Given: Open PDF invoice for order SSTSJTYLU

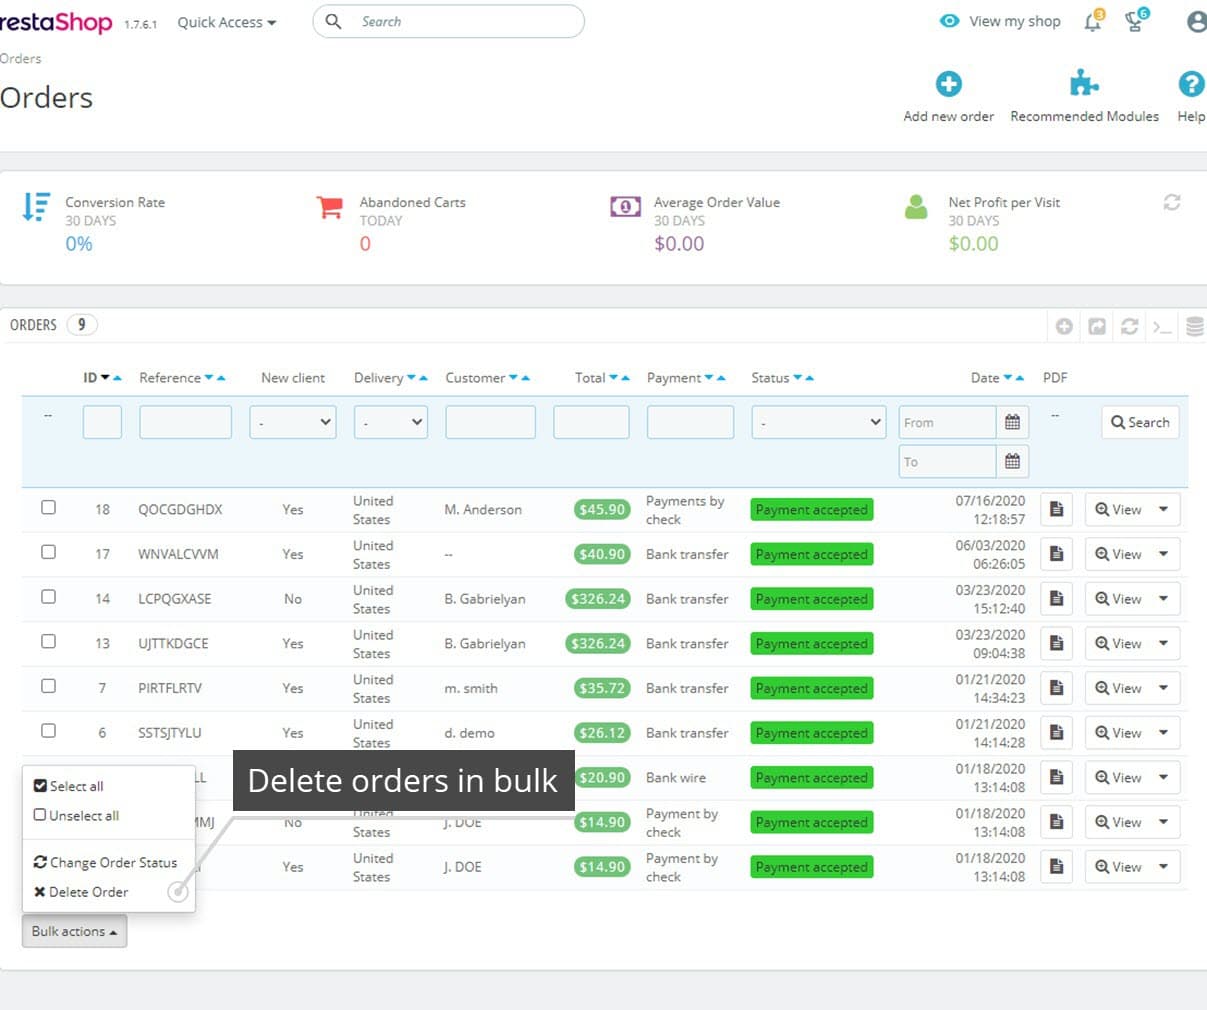Looking at the screenshot, I should tap(1056, 733).
